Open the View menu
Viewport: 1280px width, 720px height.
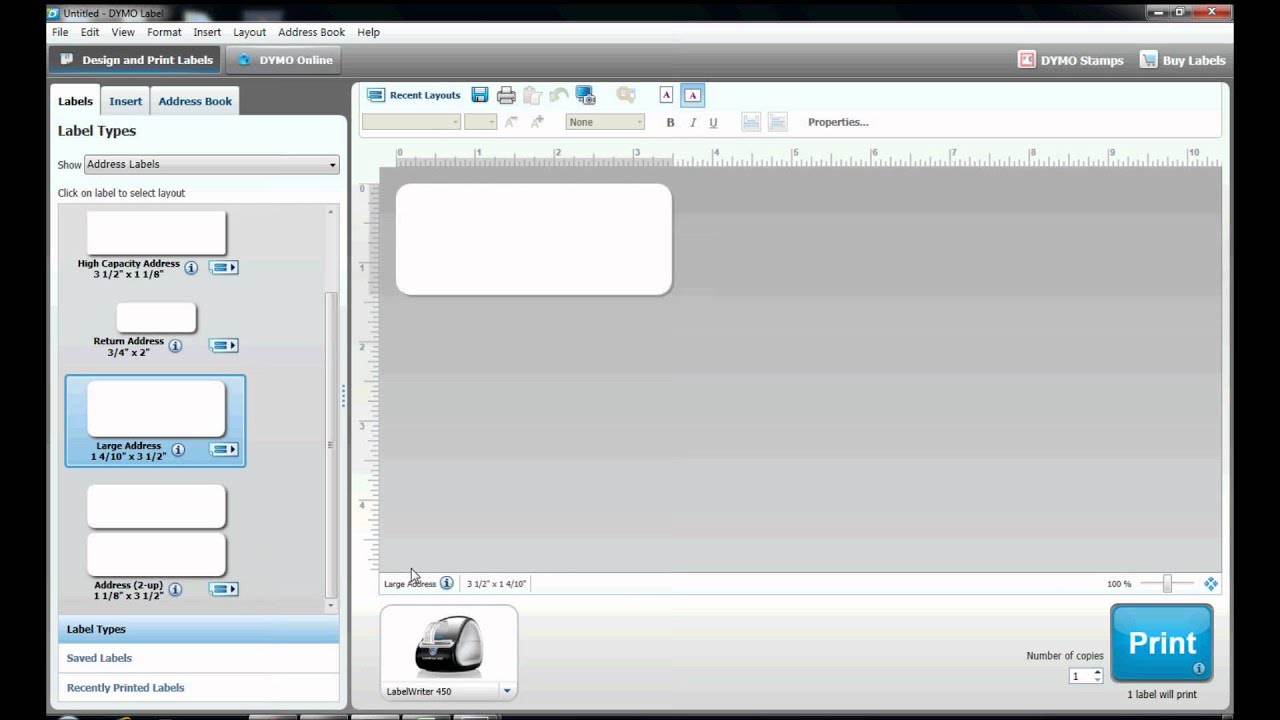pyautogui.click(x=123, y=32)
